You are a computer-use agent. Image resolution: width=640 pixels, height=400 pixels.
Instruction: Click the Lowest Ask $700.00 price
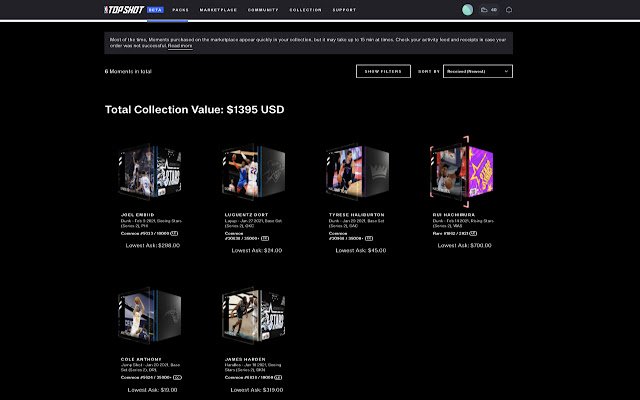(x=464, y=245)
